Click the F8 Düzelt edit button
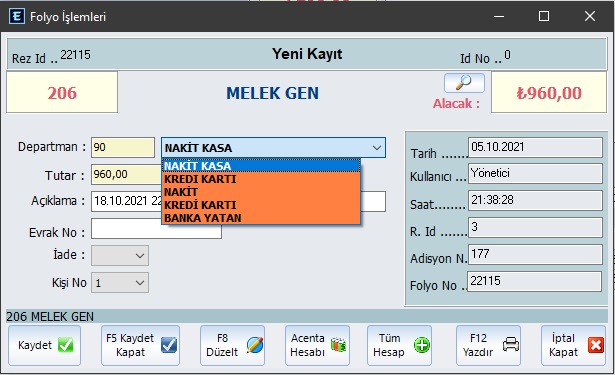Screen dimensions: 615x375 click(x=233, y=345)
